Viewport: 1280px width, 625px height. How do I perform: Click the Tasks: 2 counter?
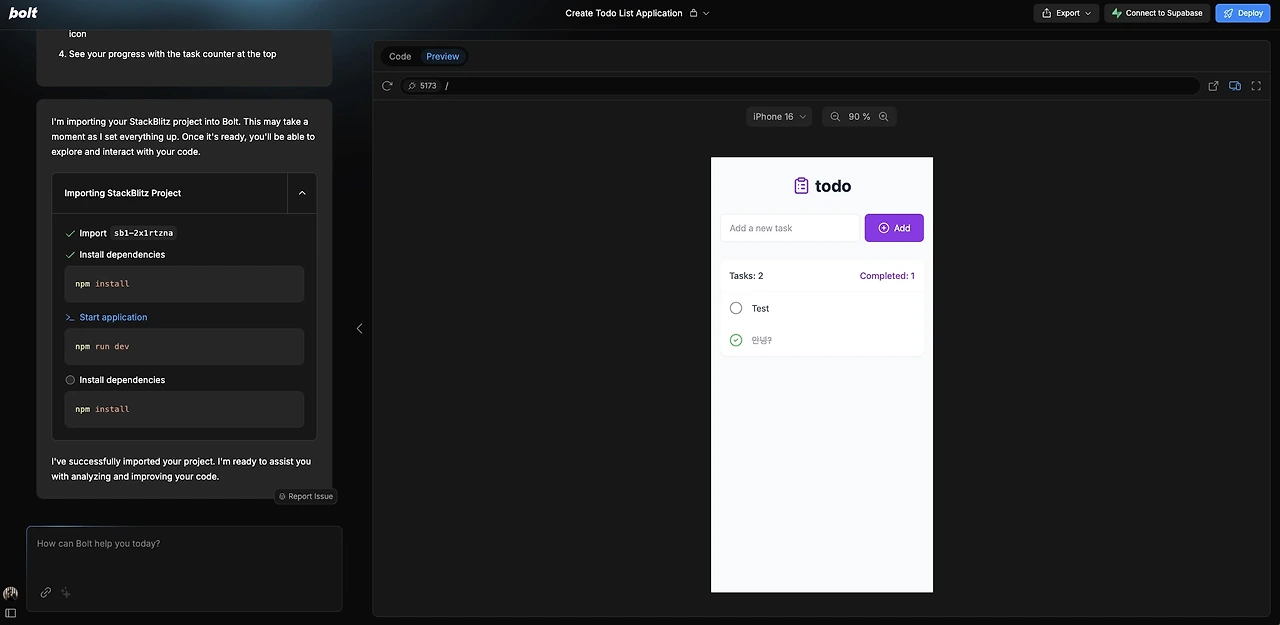click(746, 276)
